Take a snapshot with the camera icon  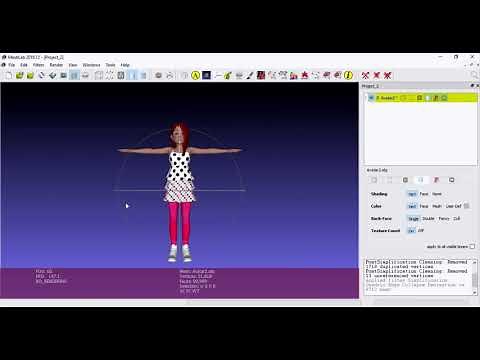tap(63, 75)
